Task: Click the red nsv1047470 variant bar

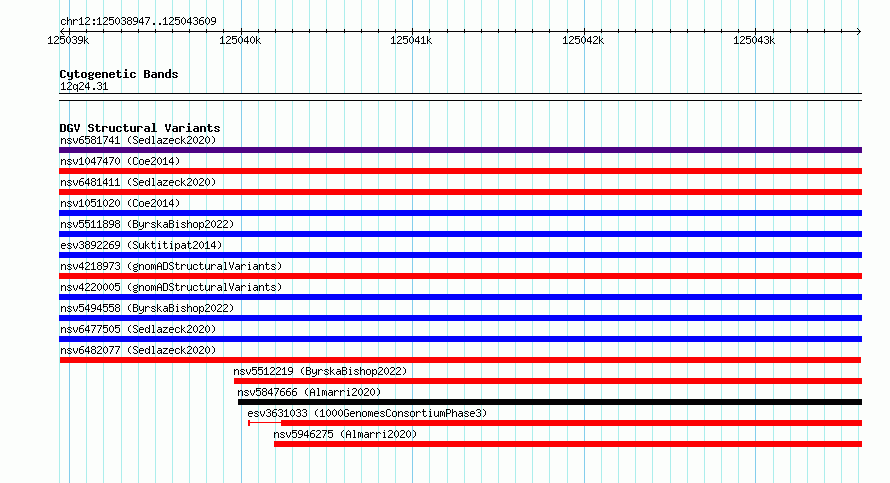Action: [460, 171]
